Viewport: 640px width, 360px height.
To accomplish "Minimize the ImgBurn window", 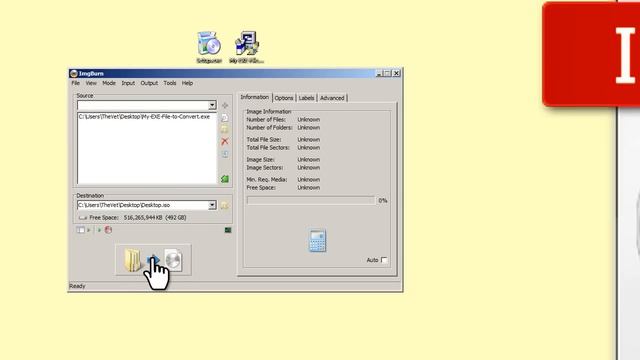I will 378,73.
